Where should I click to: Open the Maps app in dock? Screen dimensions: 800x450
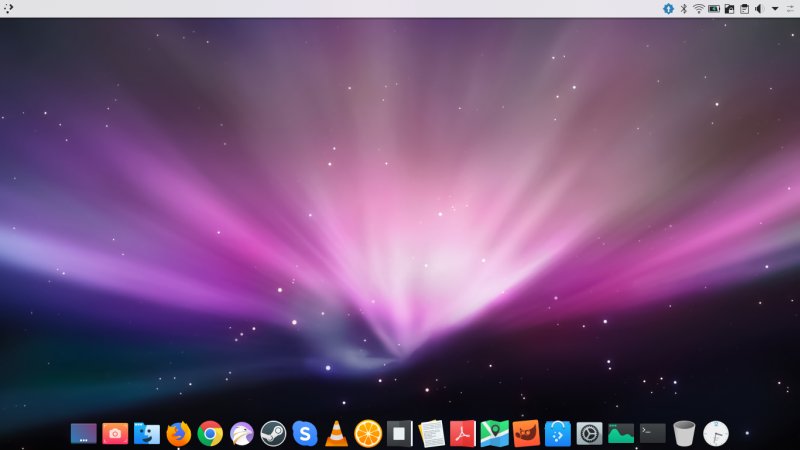pos(494,433)
